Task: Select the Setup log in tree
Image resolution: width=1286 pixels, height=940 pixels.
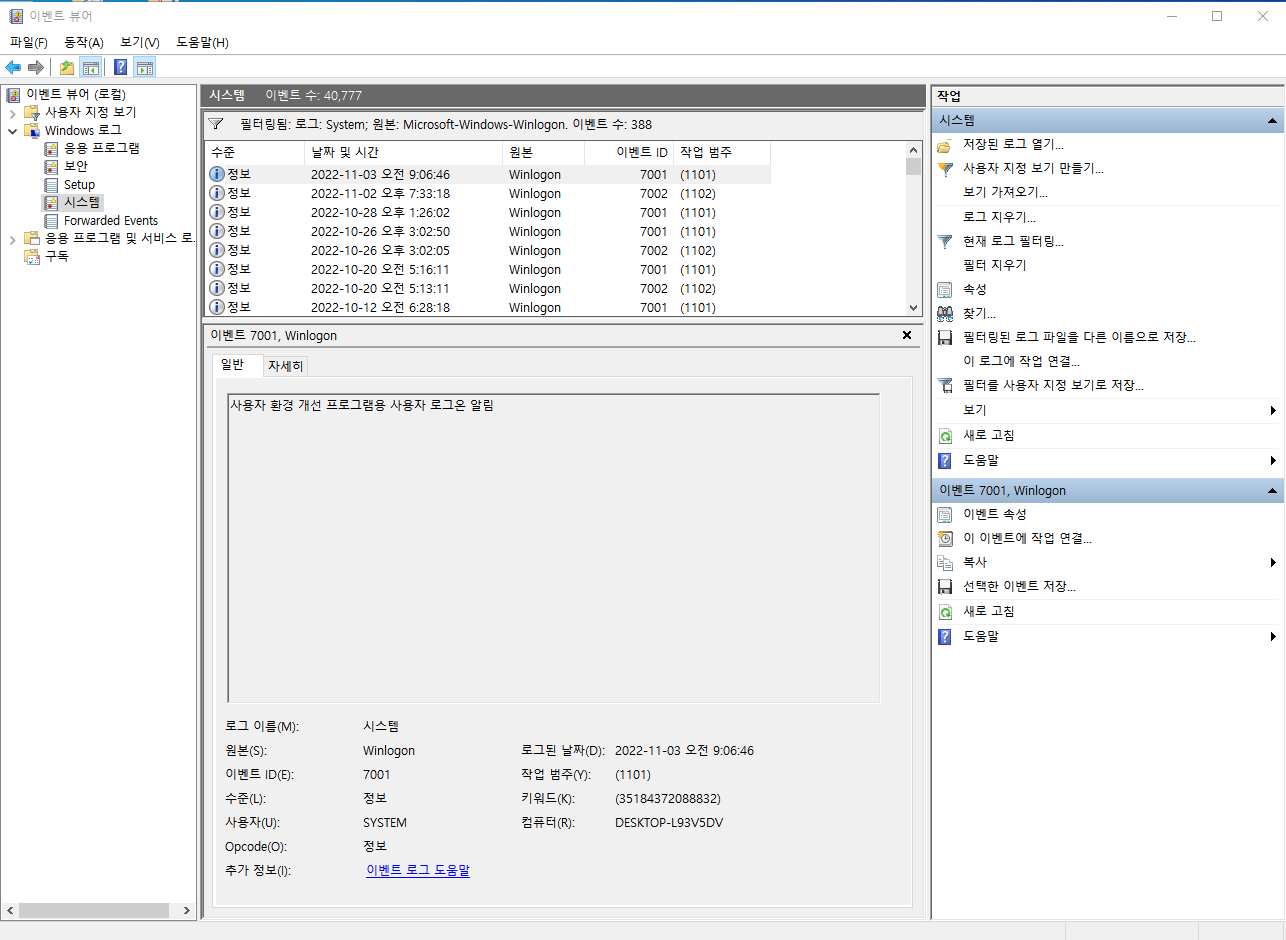Action: (79, 184)
